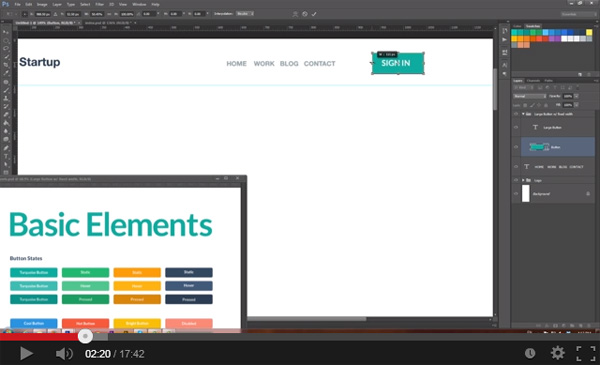
Task: Open the Paragraph panel icon in the dock
Action: pyautogui.click(x=505, y=73)
